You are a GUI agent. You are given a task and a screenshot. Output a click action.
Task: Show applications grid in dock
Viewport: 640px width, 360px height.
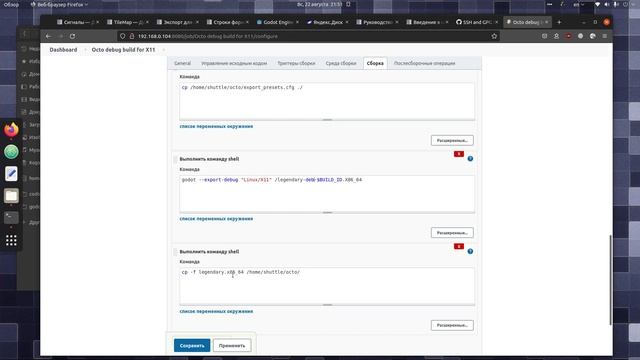click(11, 240)
